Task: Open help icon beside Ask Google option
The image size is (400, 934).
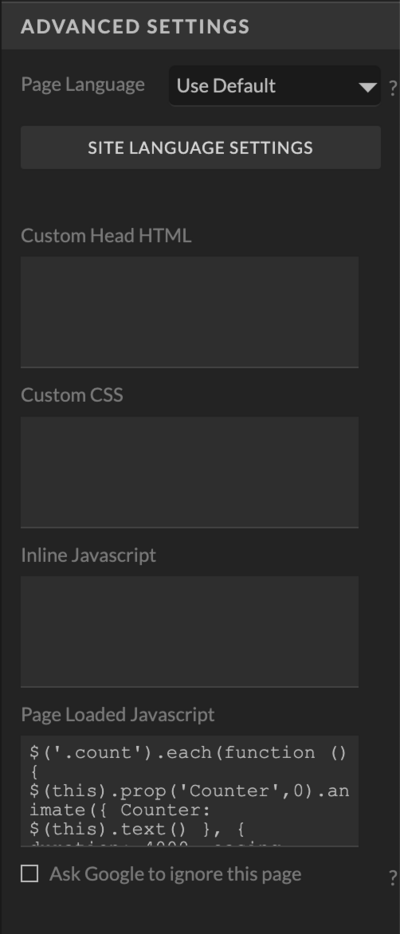Action: tap(392, 877)
